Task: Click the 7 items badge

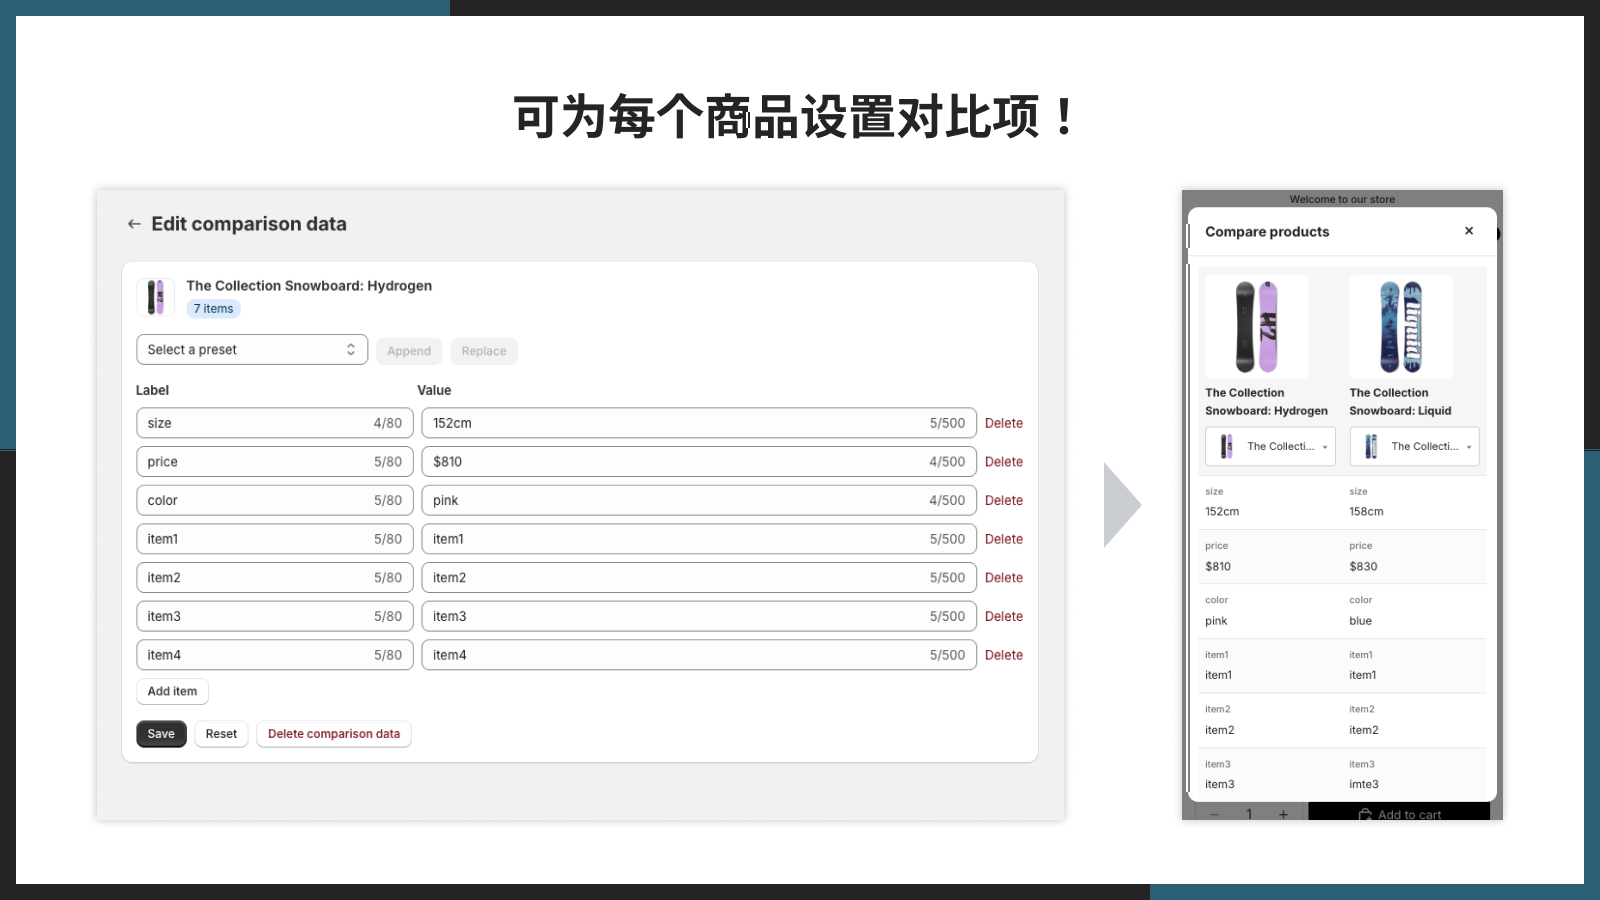Action: pos(213,309)
